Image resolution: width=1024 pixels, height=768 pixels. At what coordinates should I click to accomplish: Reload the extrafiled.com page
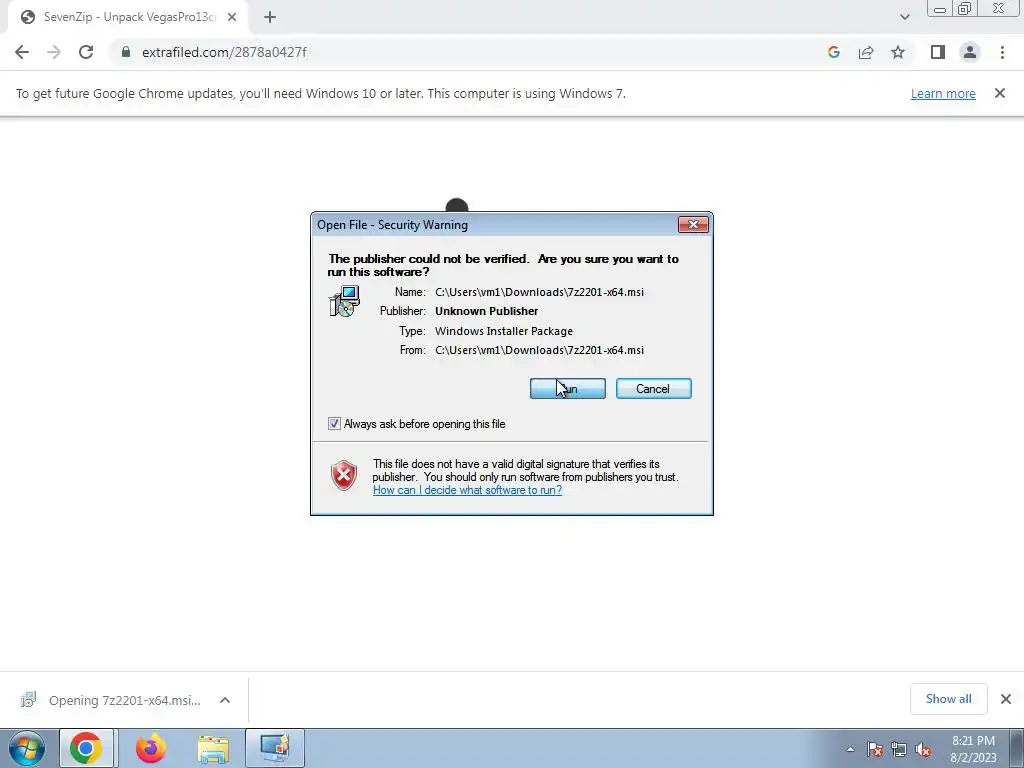(86, 52)
